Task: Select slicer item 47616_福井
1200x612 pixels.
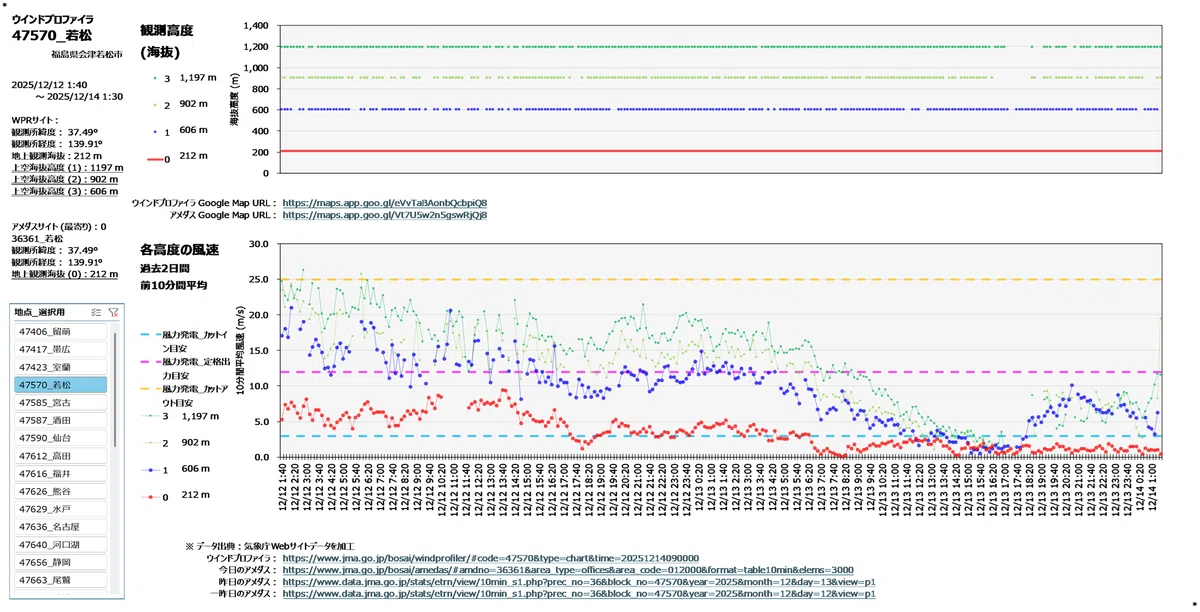Action: 61,473
